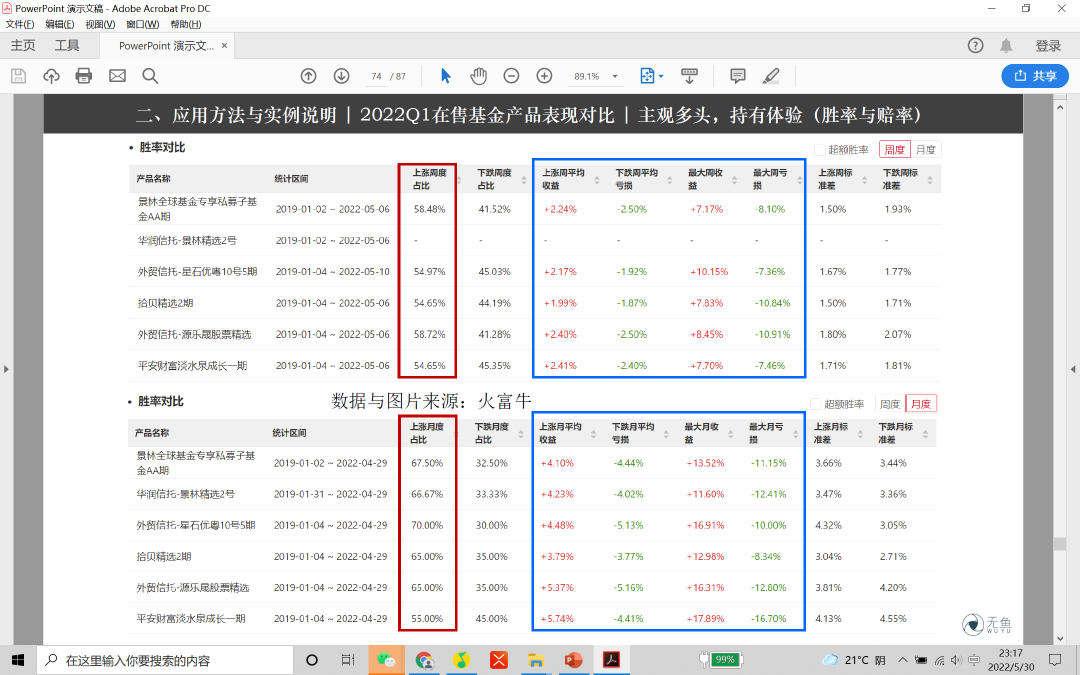This screenshot has width=1080, height=675.
Task: Open the 视图(V) menu
Action: coord(100,24)
